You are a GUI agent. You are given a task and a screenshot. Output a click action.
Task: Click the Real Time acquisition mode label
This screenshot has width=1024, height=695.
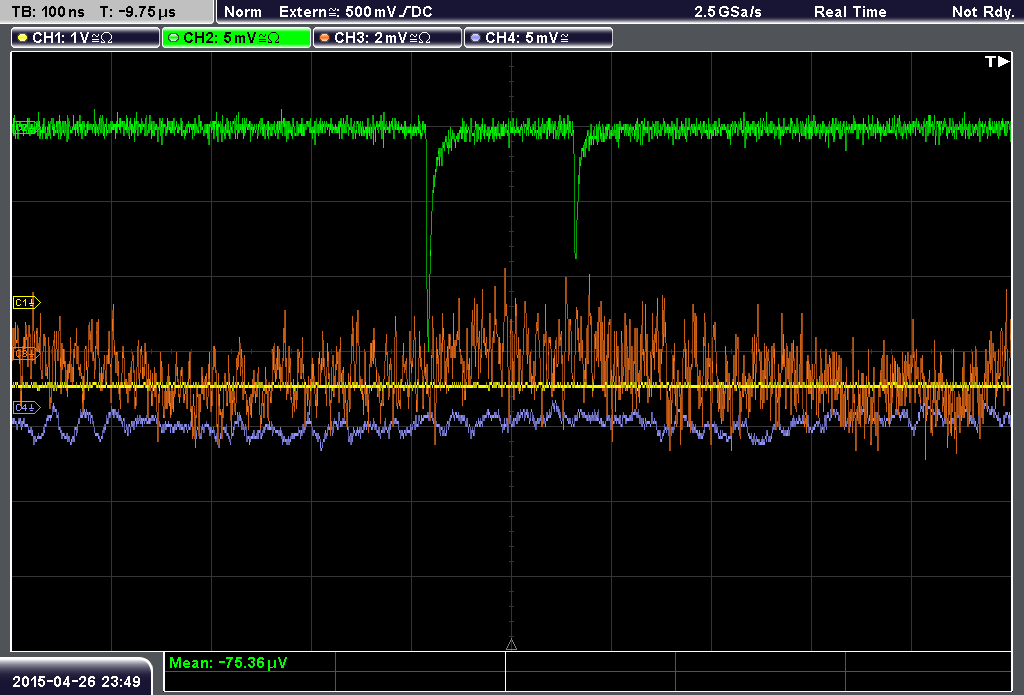tap(850, 12)
